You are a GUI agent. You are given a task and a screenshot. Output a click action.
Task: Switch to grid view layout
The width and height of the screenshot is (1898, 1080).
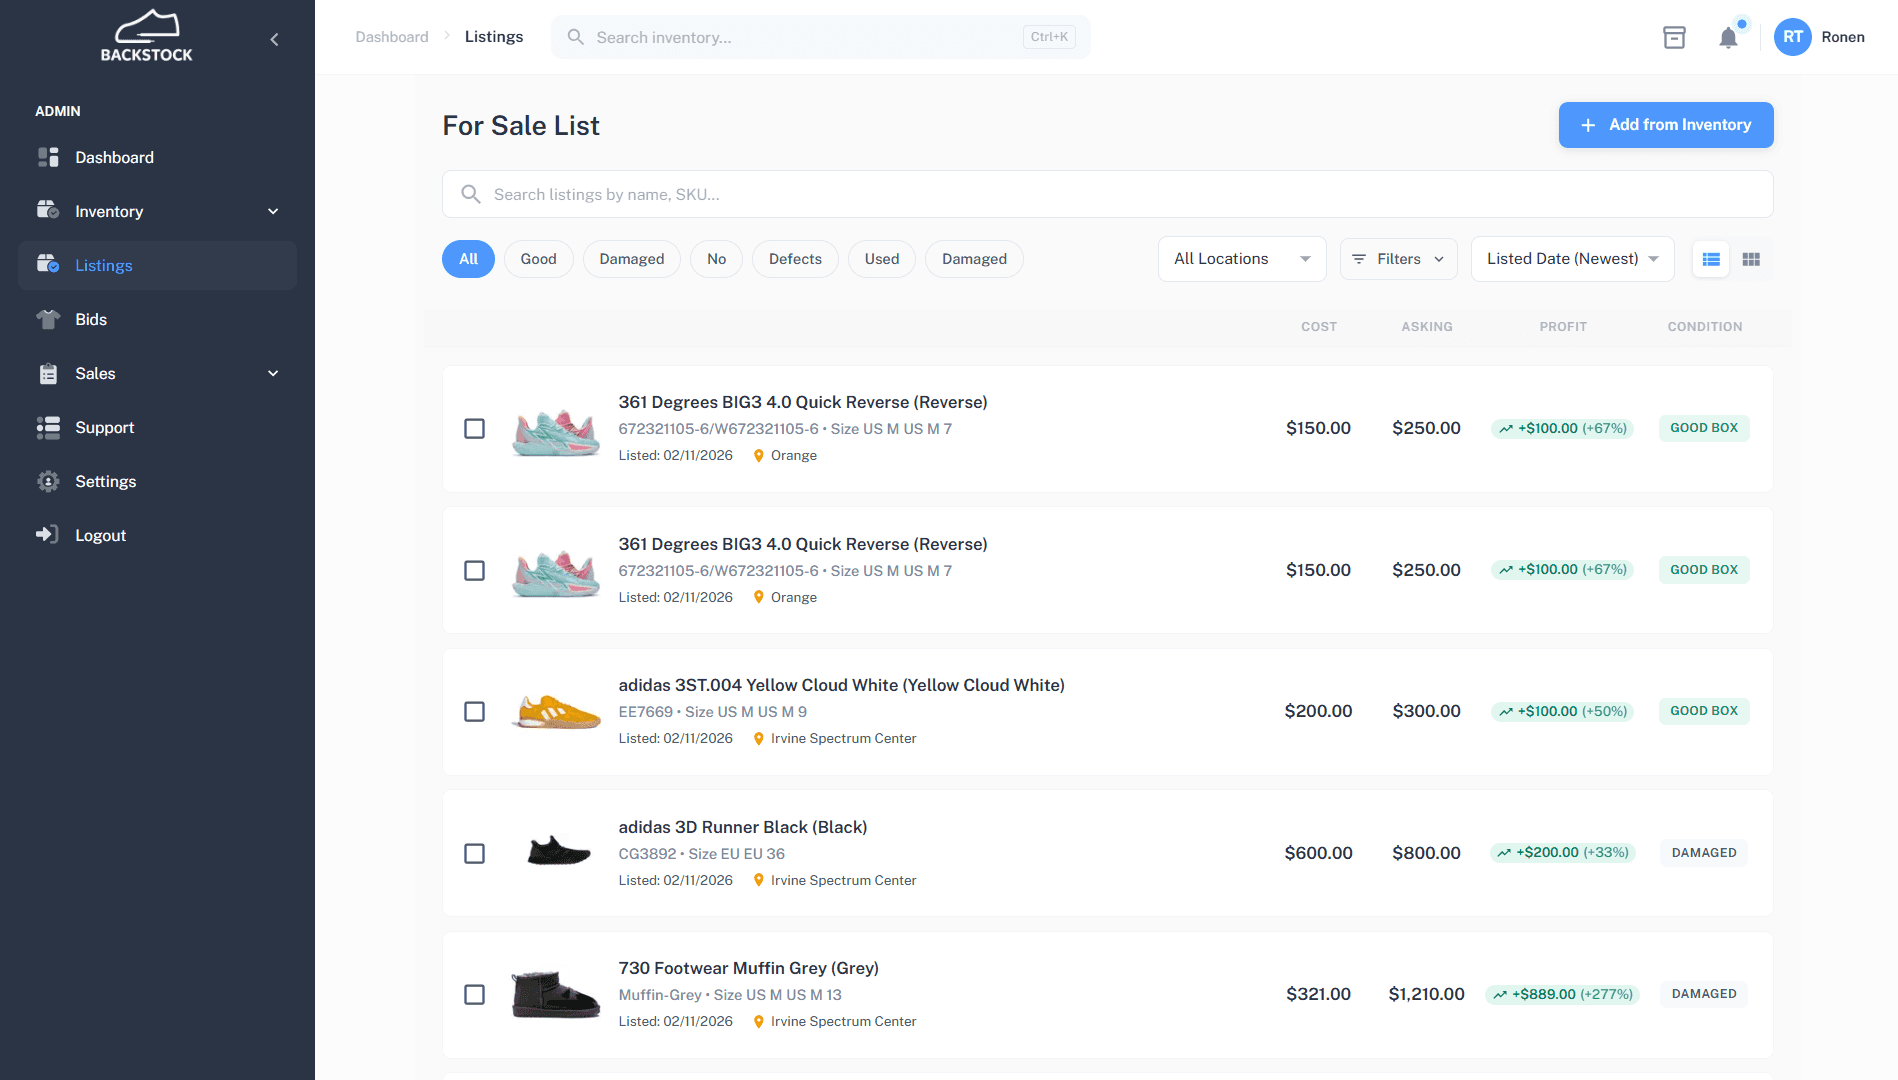(1751, 259)
